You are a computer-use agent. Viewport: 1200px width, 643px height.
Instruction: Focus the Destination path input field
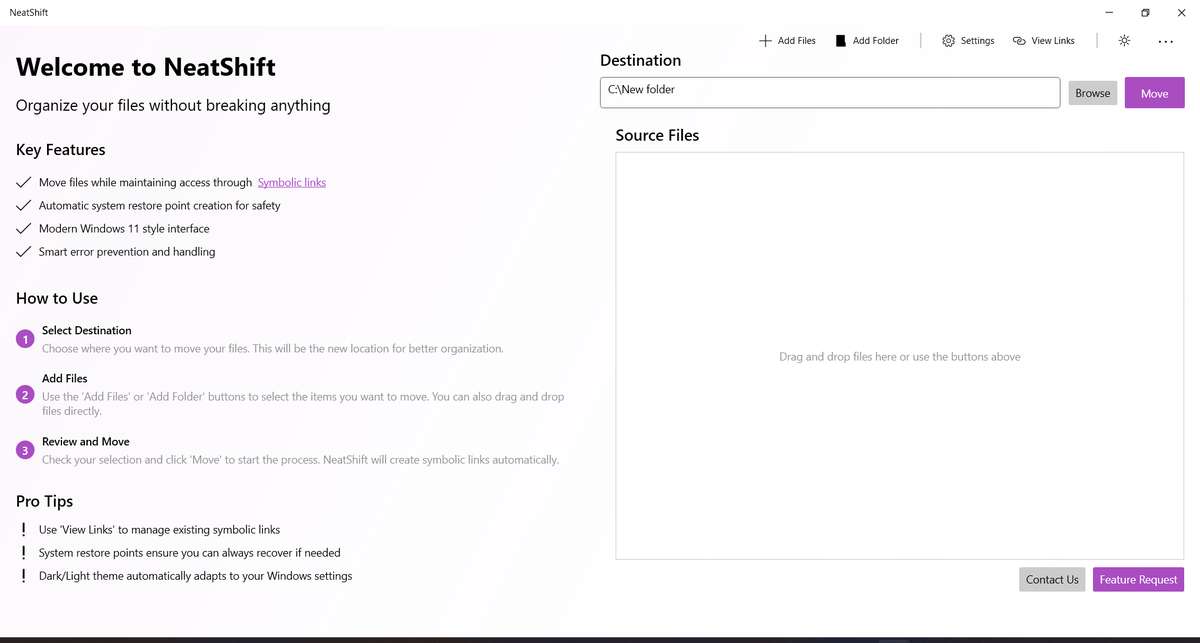coord(830,92)
